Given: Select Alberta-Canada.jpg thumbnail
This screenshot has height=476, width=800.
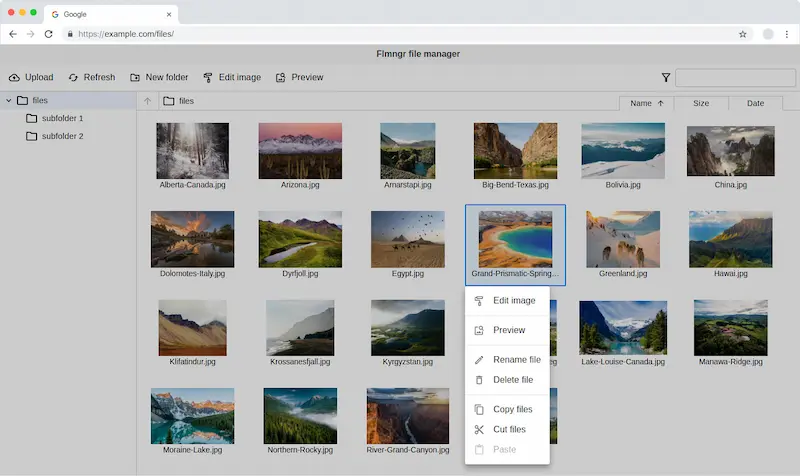Looking at the screenshot, I should (x=192, y=151).
